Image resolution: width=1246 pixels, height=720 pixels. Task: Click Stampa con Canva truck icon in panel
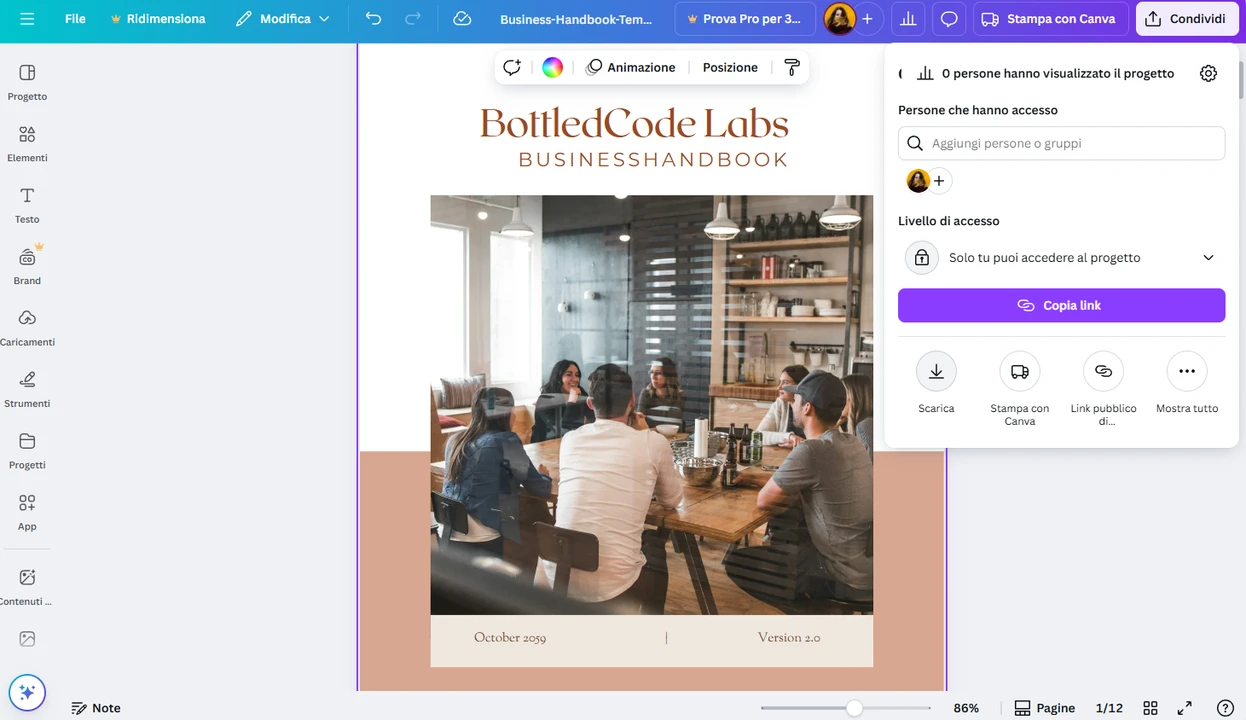1020,371
